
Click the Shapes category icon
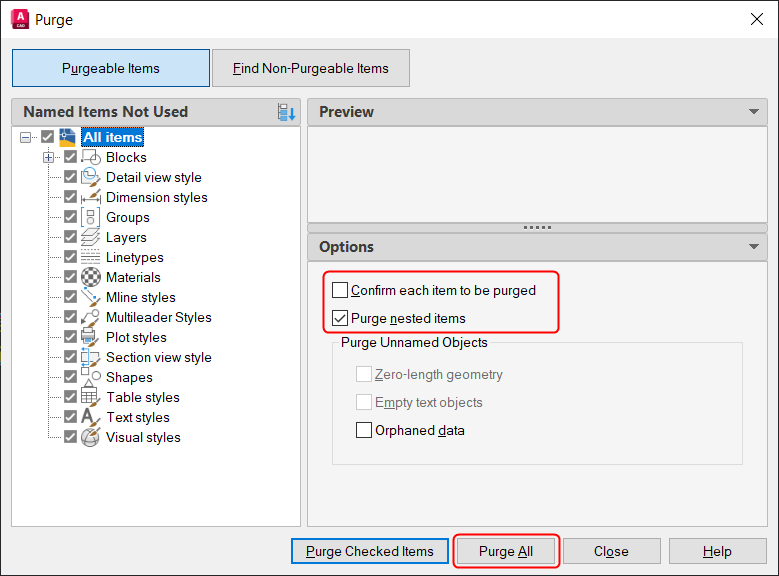90,377
